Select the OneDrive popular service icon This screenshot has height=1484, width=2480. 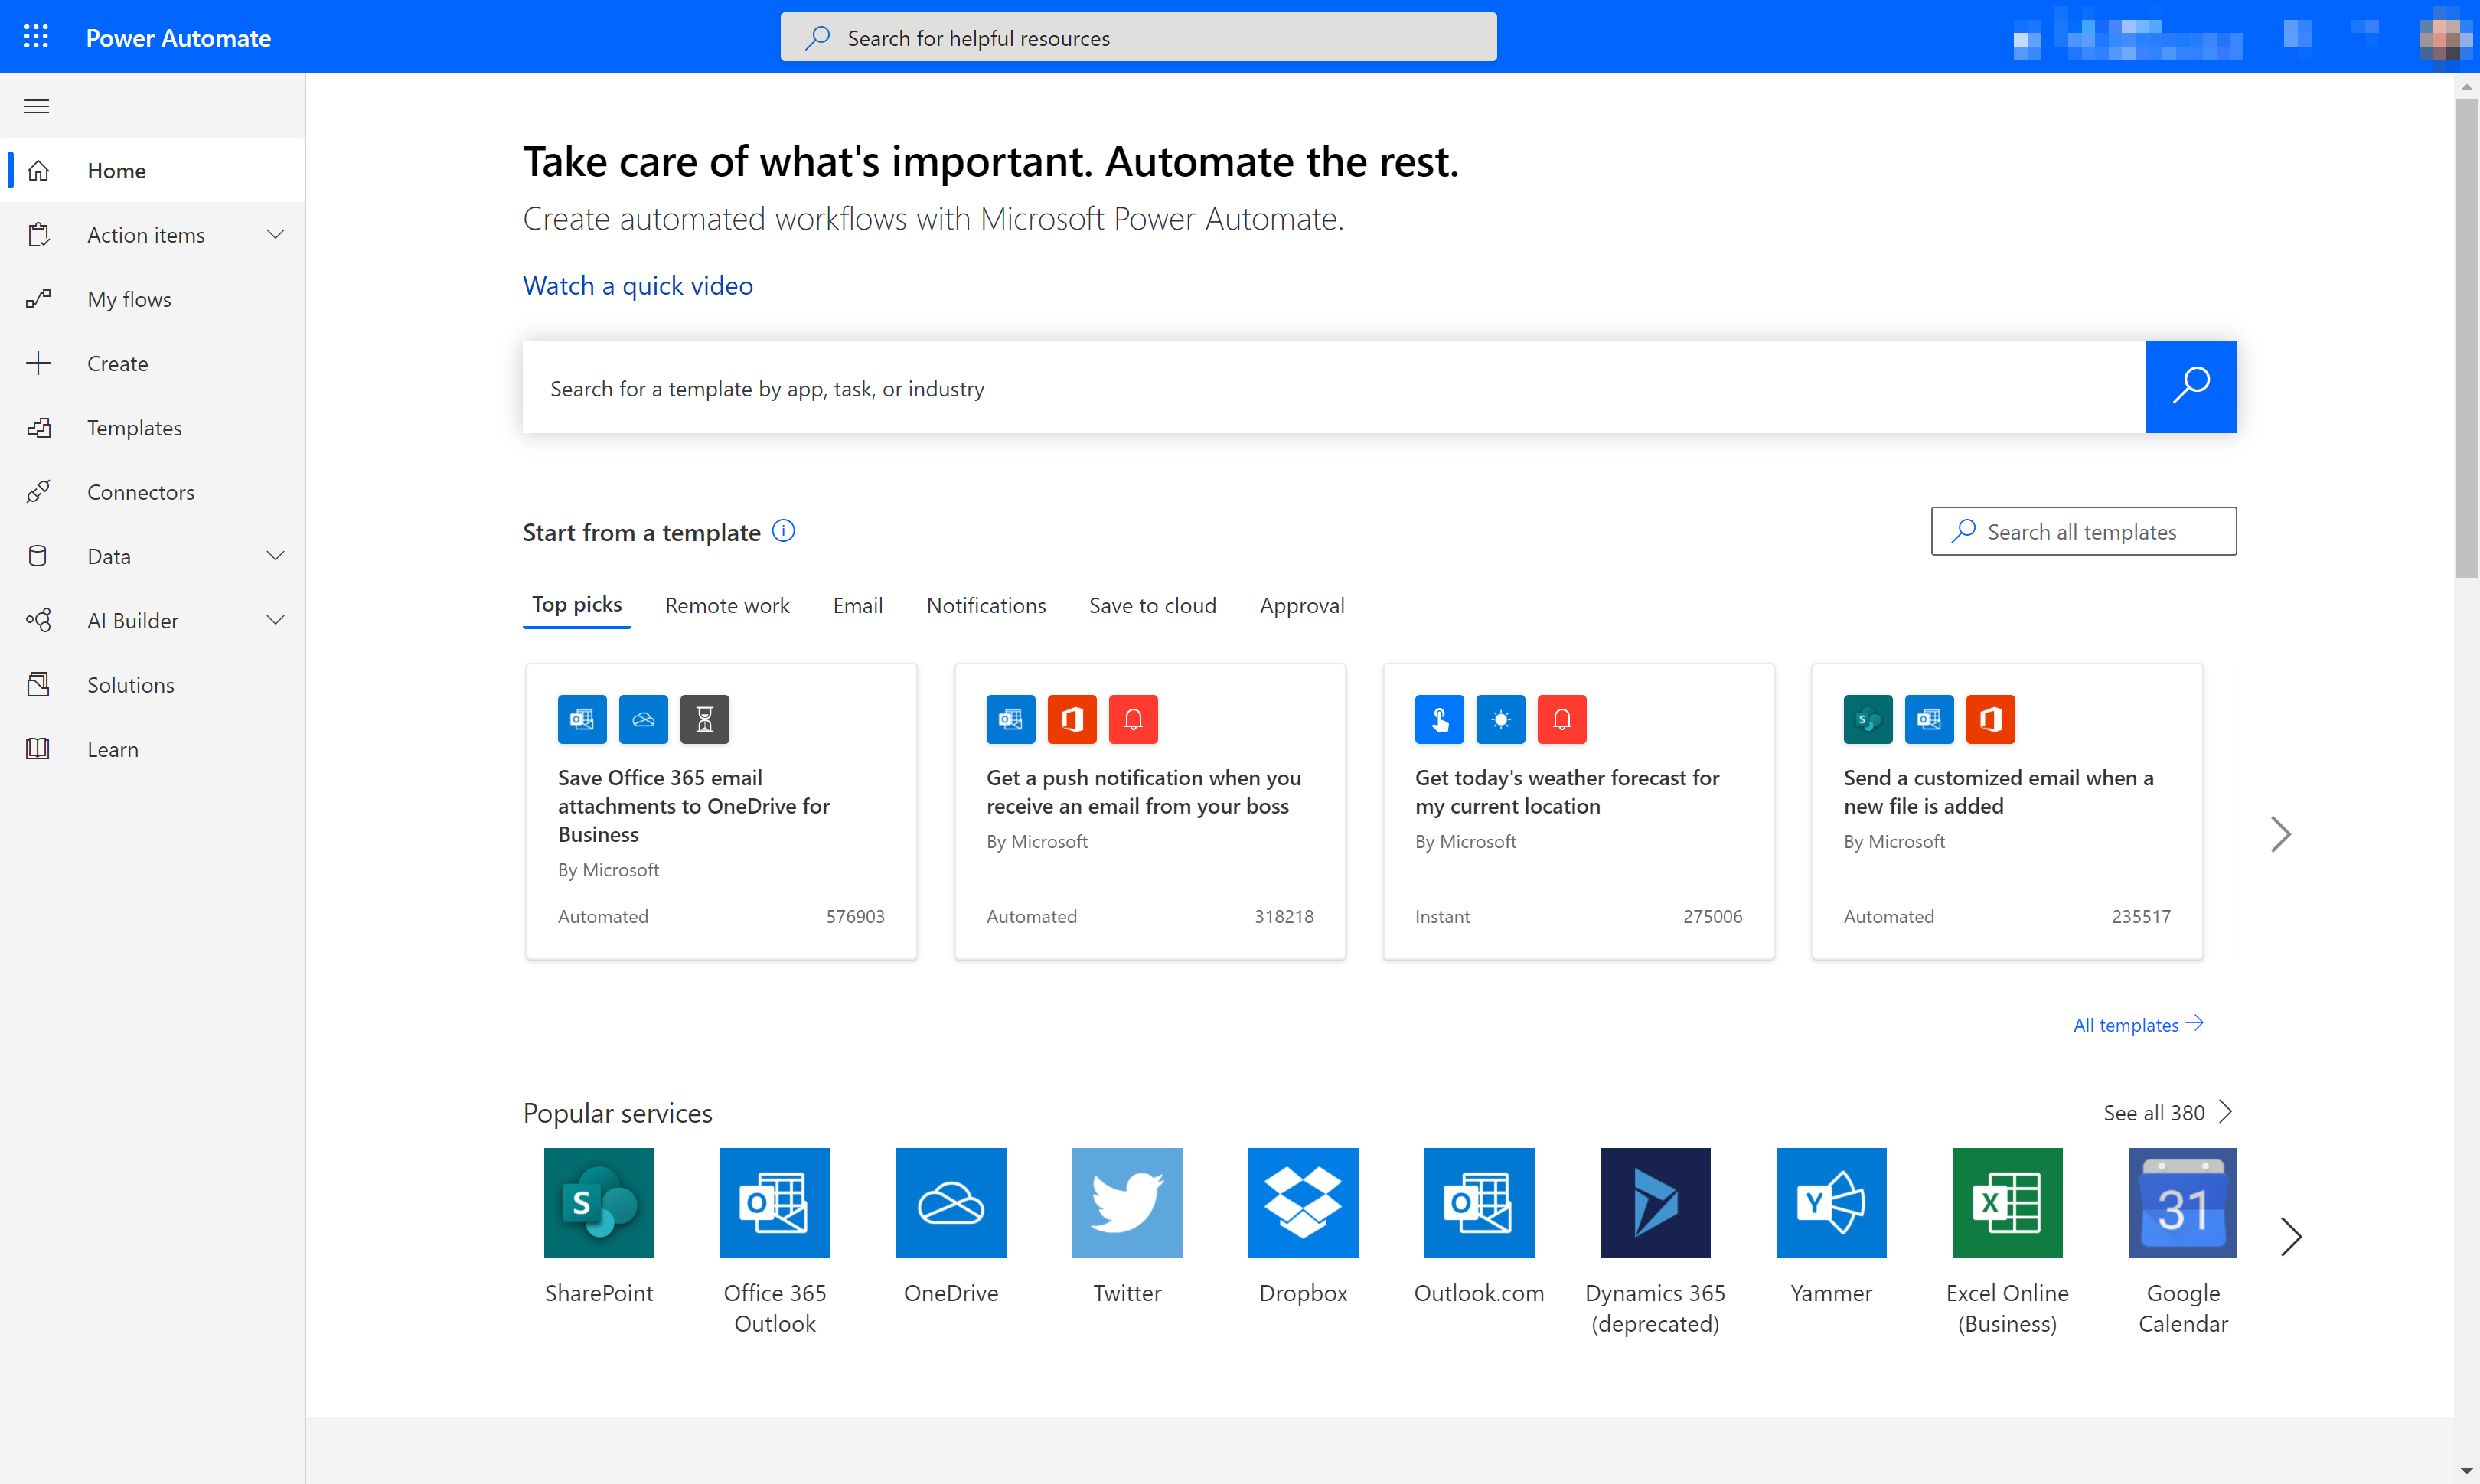pyautogui.click(x=951, y=1203)
